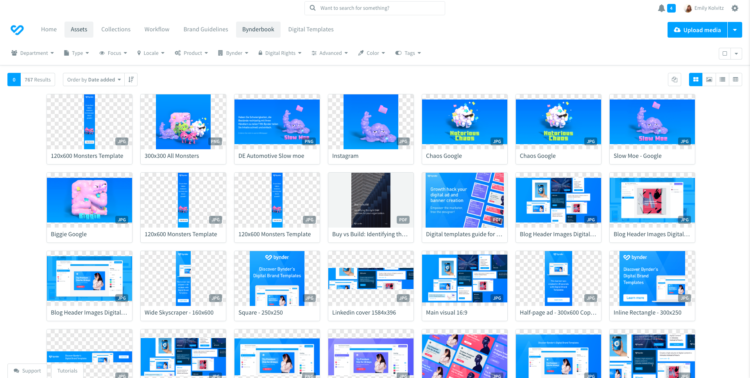Open the settings gear icon
750x378 pixels.
(x=735, y=8)
